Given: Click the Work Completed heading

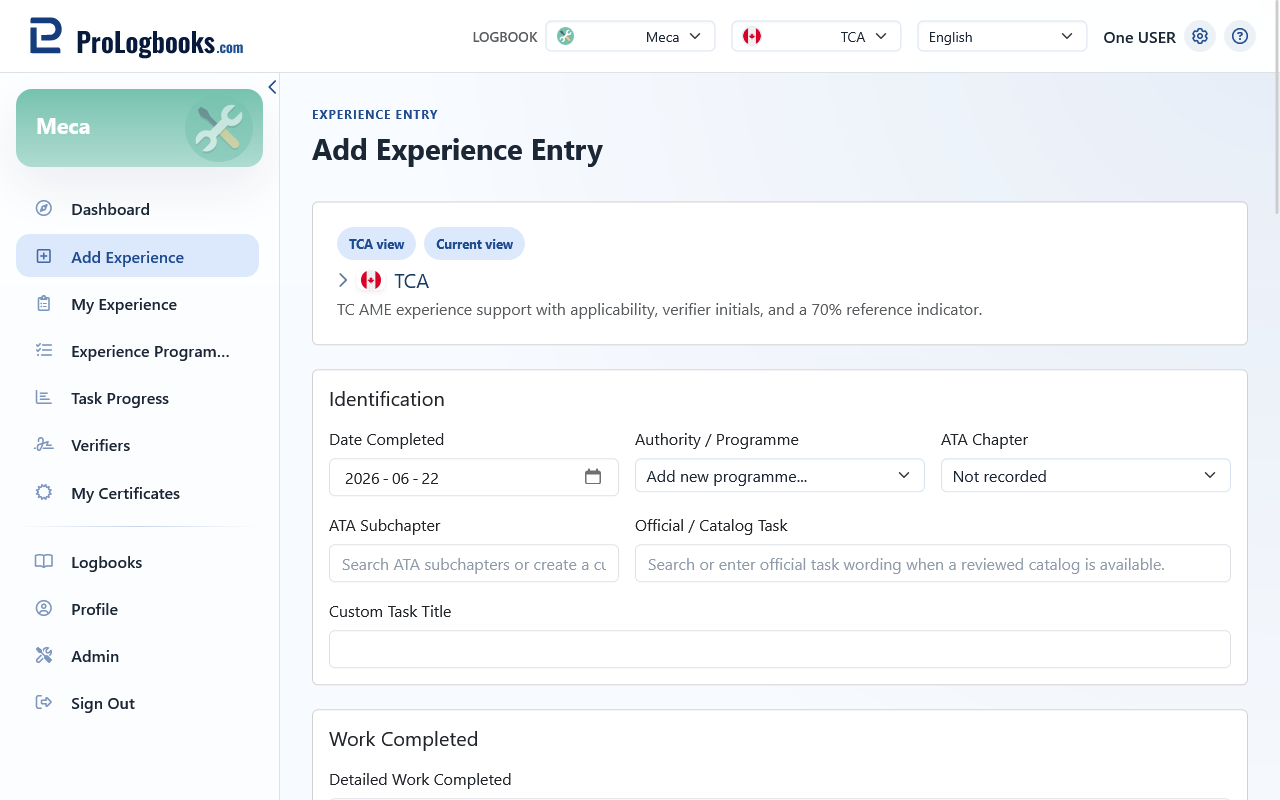Looking at the screenshot, I should [x=404, y=739].
